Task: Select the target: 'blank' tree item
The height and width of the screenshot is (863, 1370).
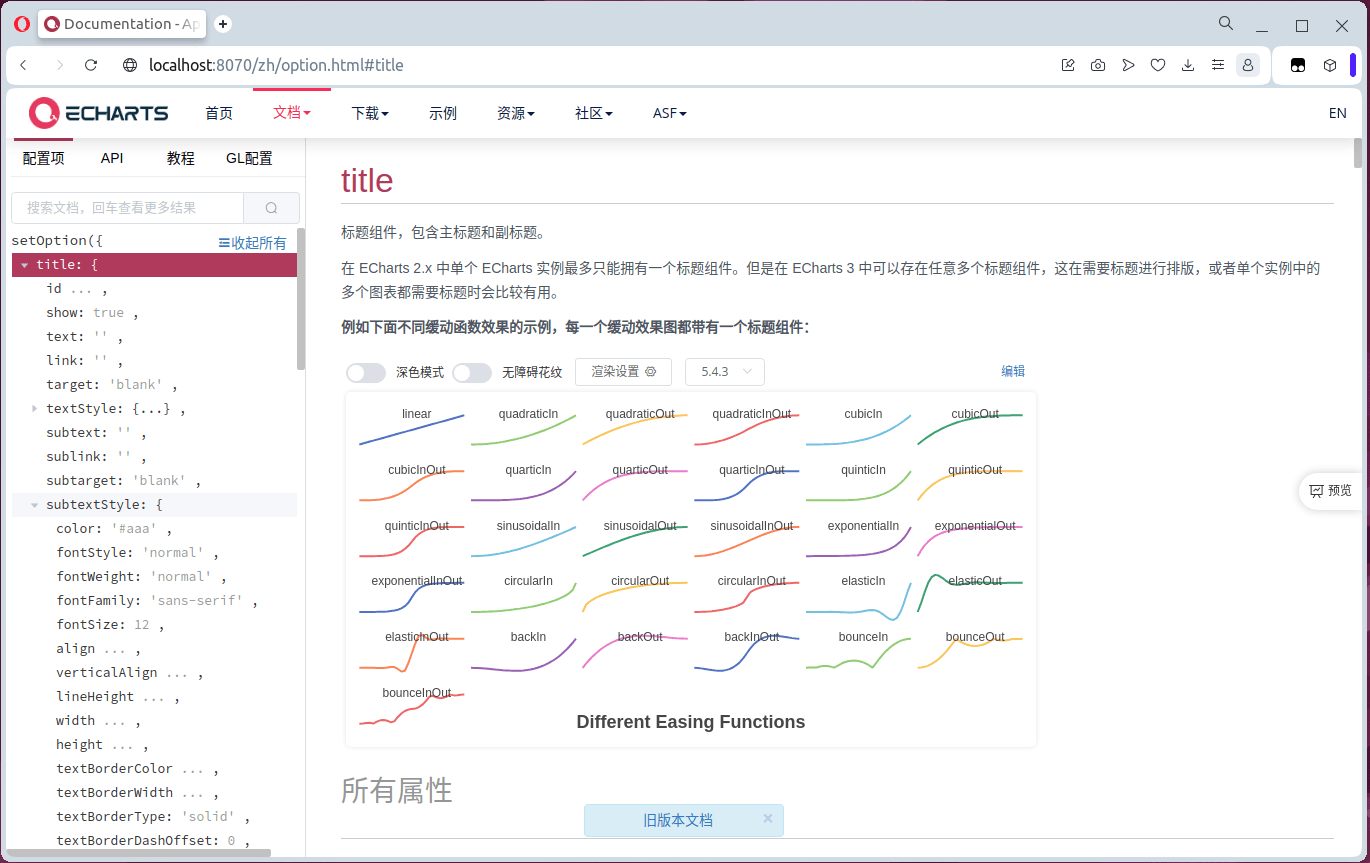Action: tap(111, 385)
